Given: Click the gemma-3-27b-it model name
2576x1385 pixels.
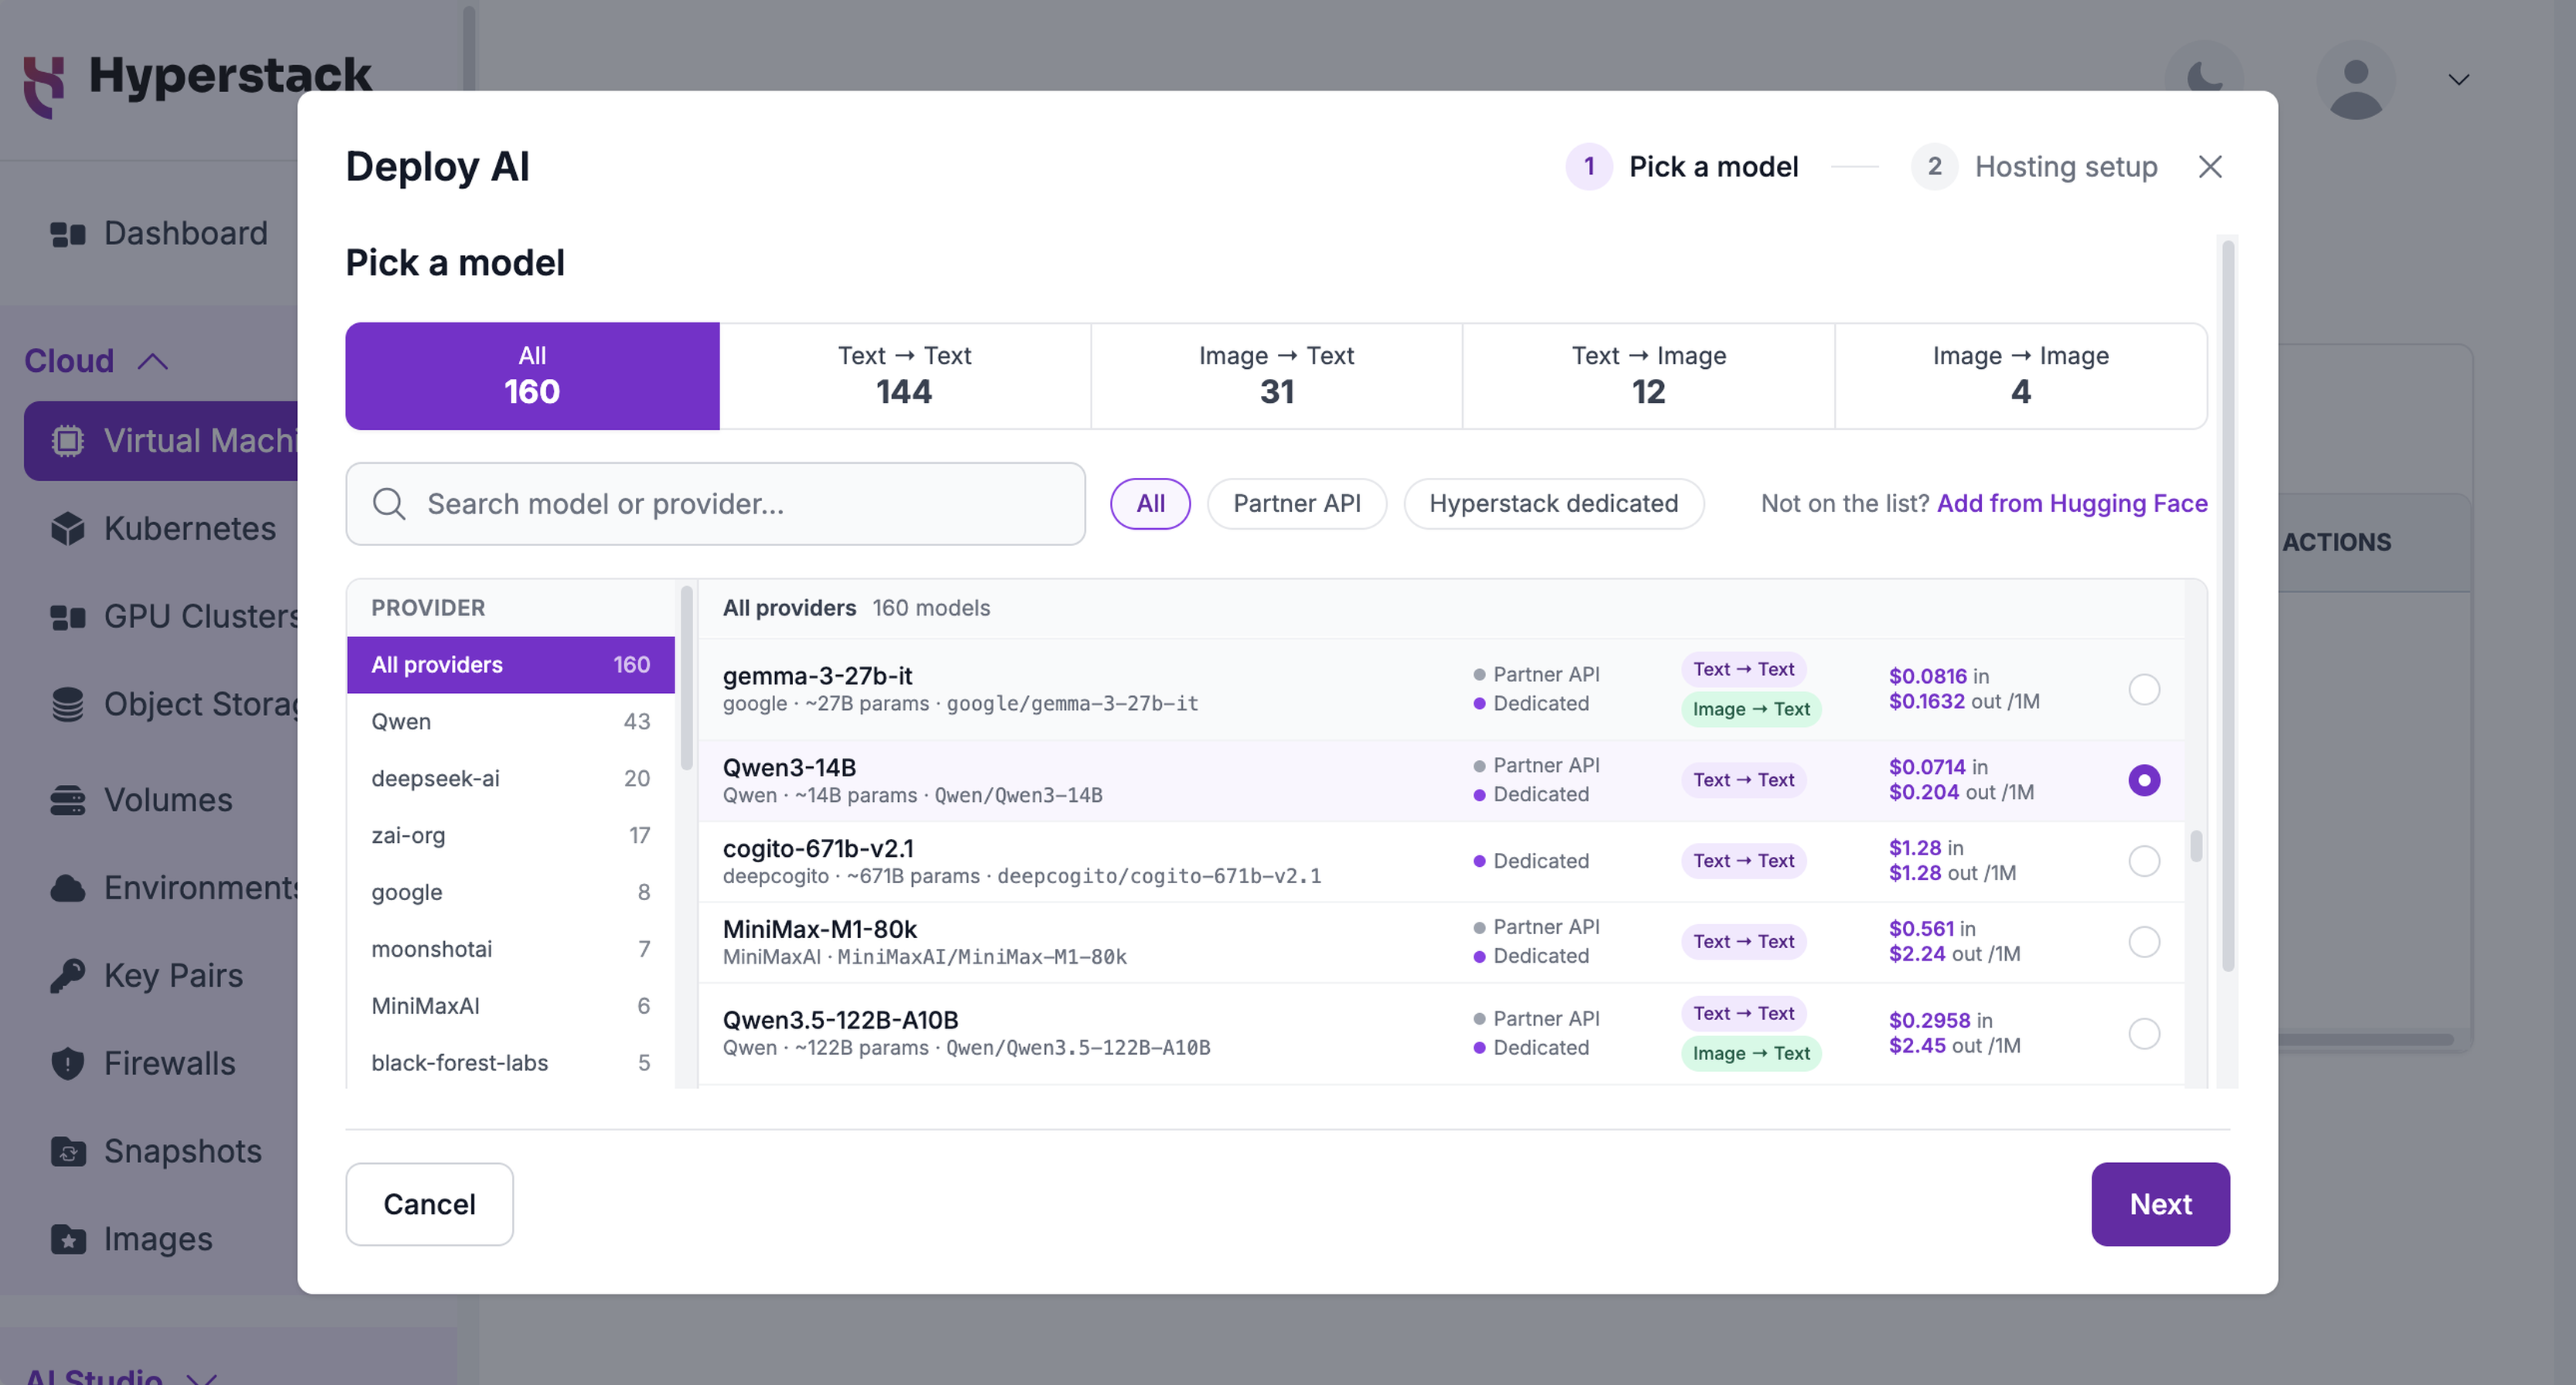Looking at the screenshot, I should (x=817, y=676).
